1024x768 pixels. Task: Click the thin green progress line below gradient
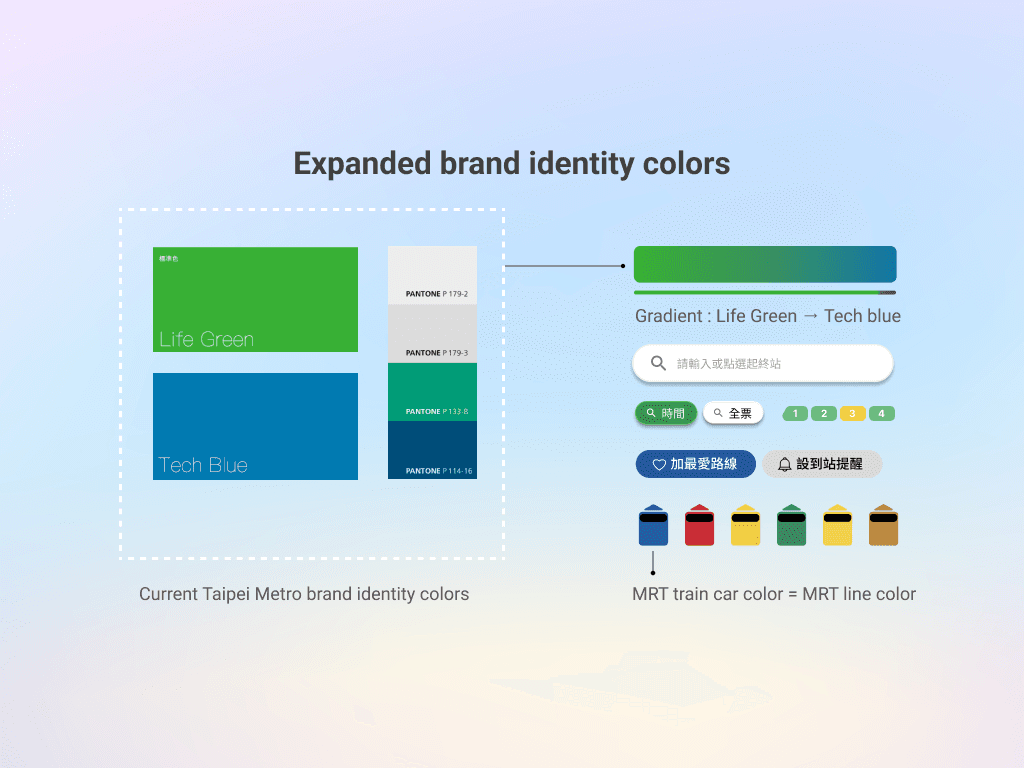765,293
